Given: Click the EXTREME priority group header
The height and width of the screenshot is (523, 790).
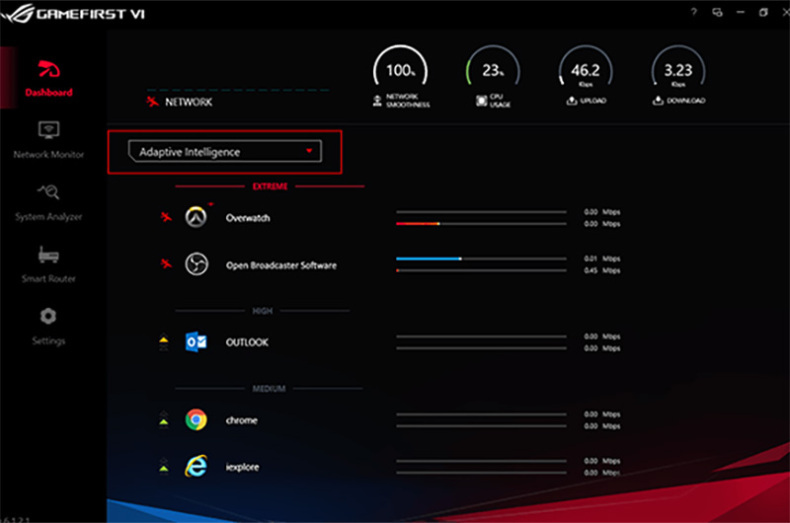Looking at the screenshot, I should (x=270, y=186).
